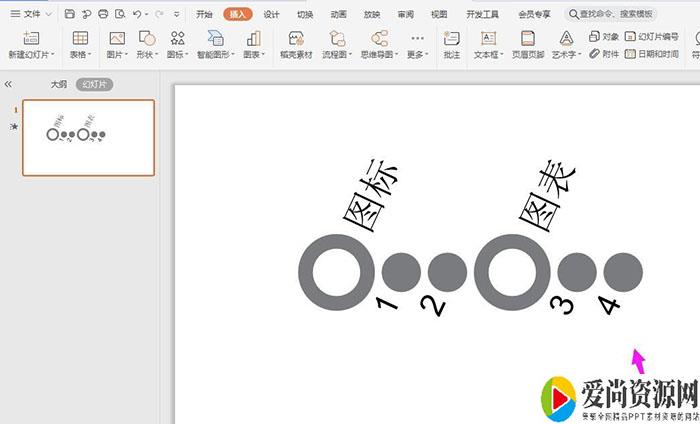Switch to the 开始 home tab

[x=204, y=14]
